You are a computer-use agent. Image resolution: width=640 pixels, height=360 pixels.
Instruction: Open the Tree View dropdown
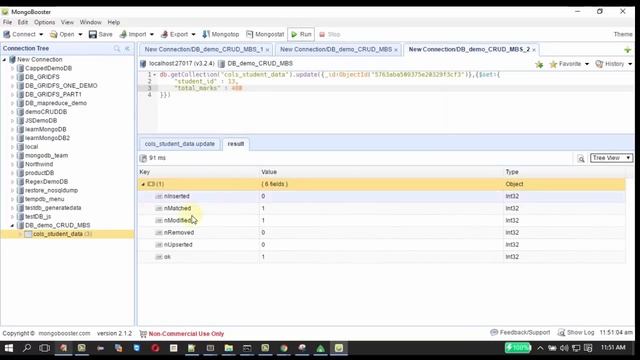point(611,158)
